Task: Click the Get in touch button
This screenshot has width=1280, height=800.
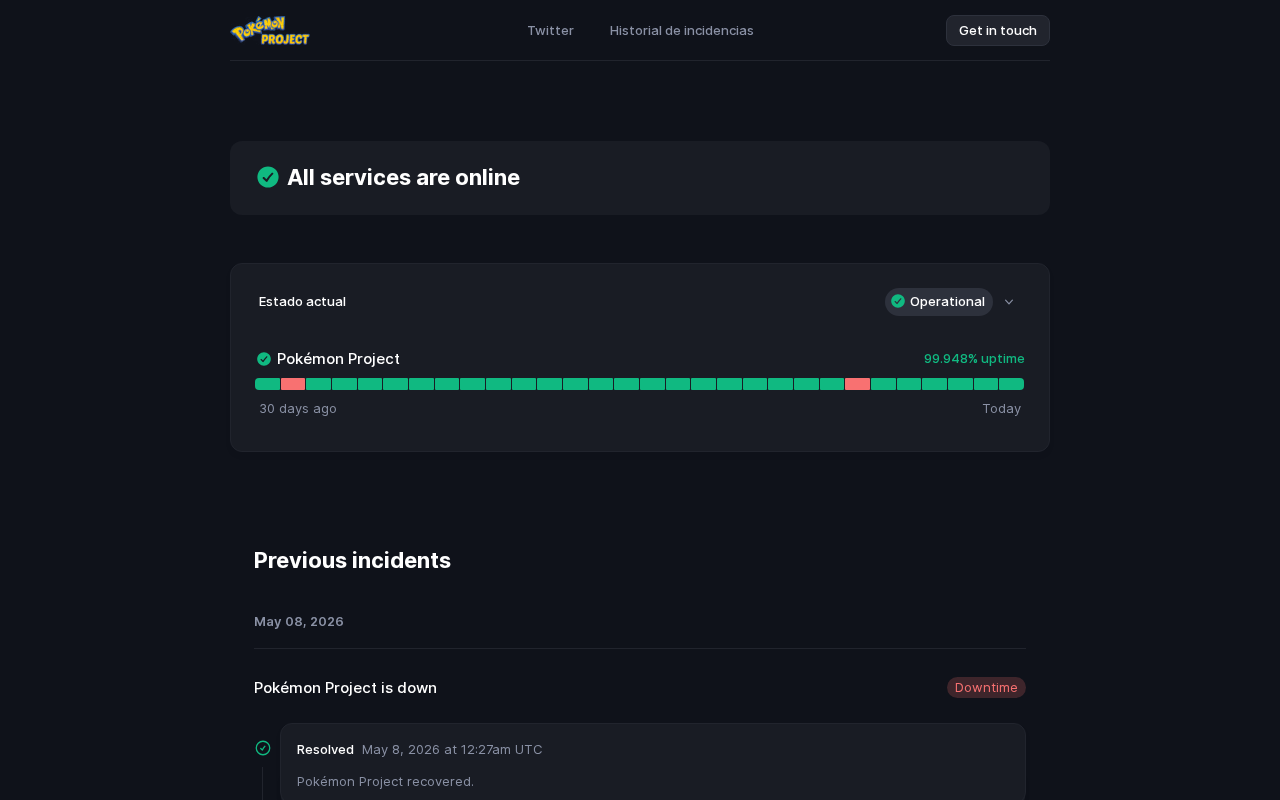Action: pos(997,30)
